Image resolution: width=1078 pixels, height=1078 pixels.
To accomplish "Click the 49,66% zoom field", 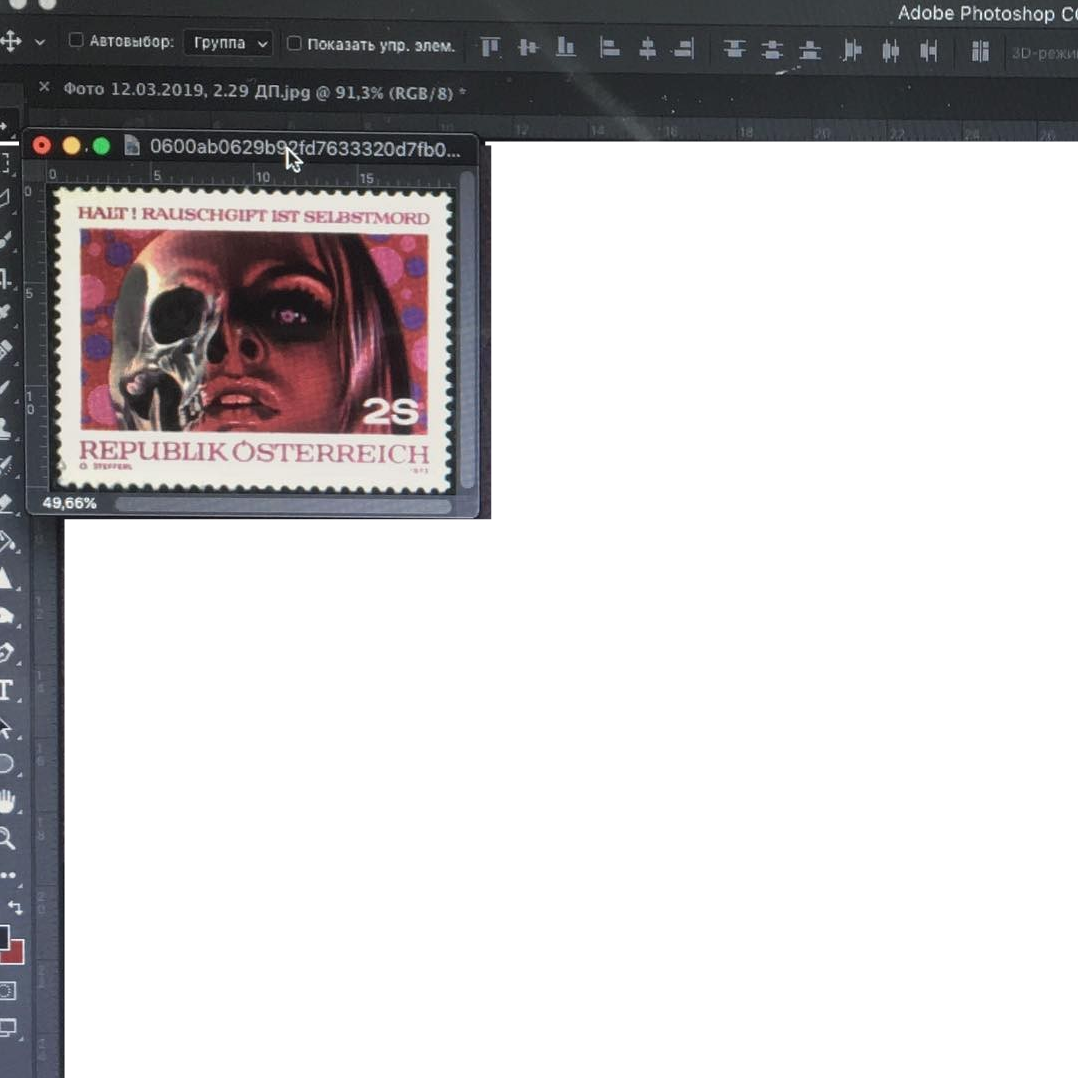I will [x=69, y=503].
